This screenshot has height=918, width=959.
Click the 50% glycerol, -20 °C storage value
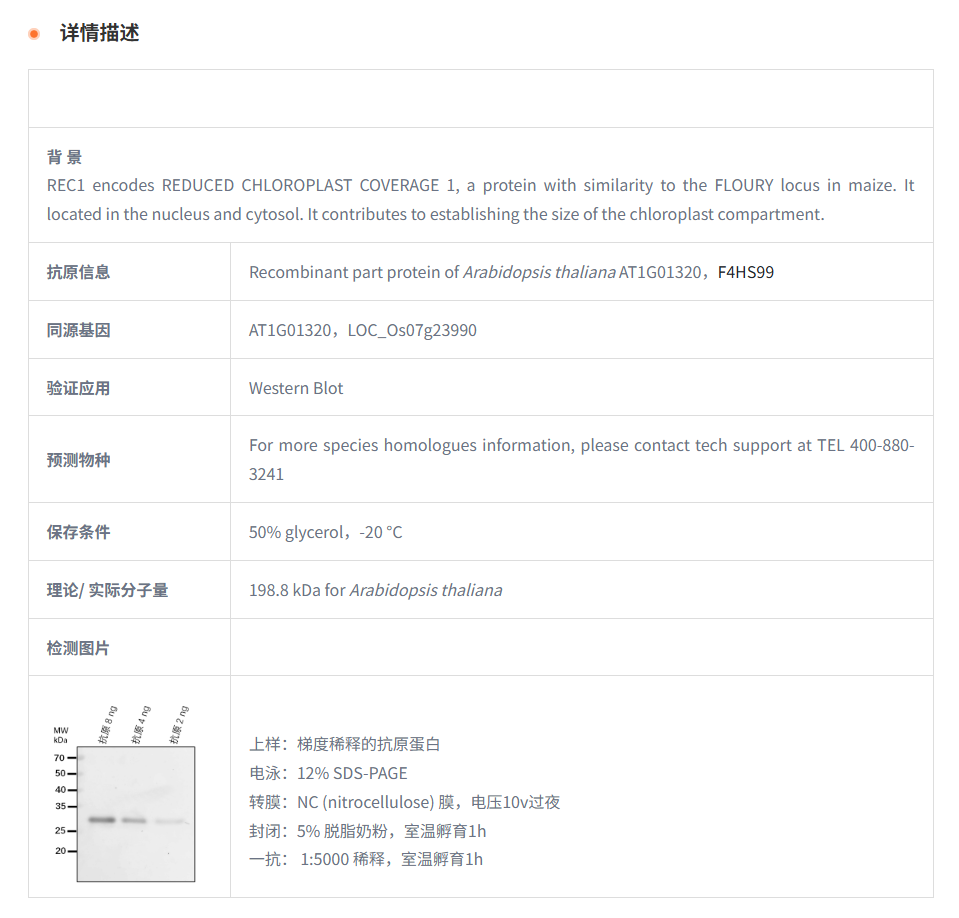tap(325, 532)
